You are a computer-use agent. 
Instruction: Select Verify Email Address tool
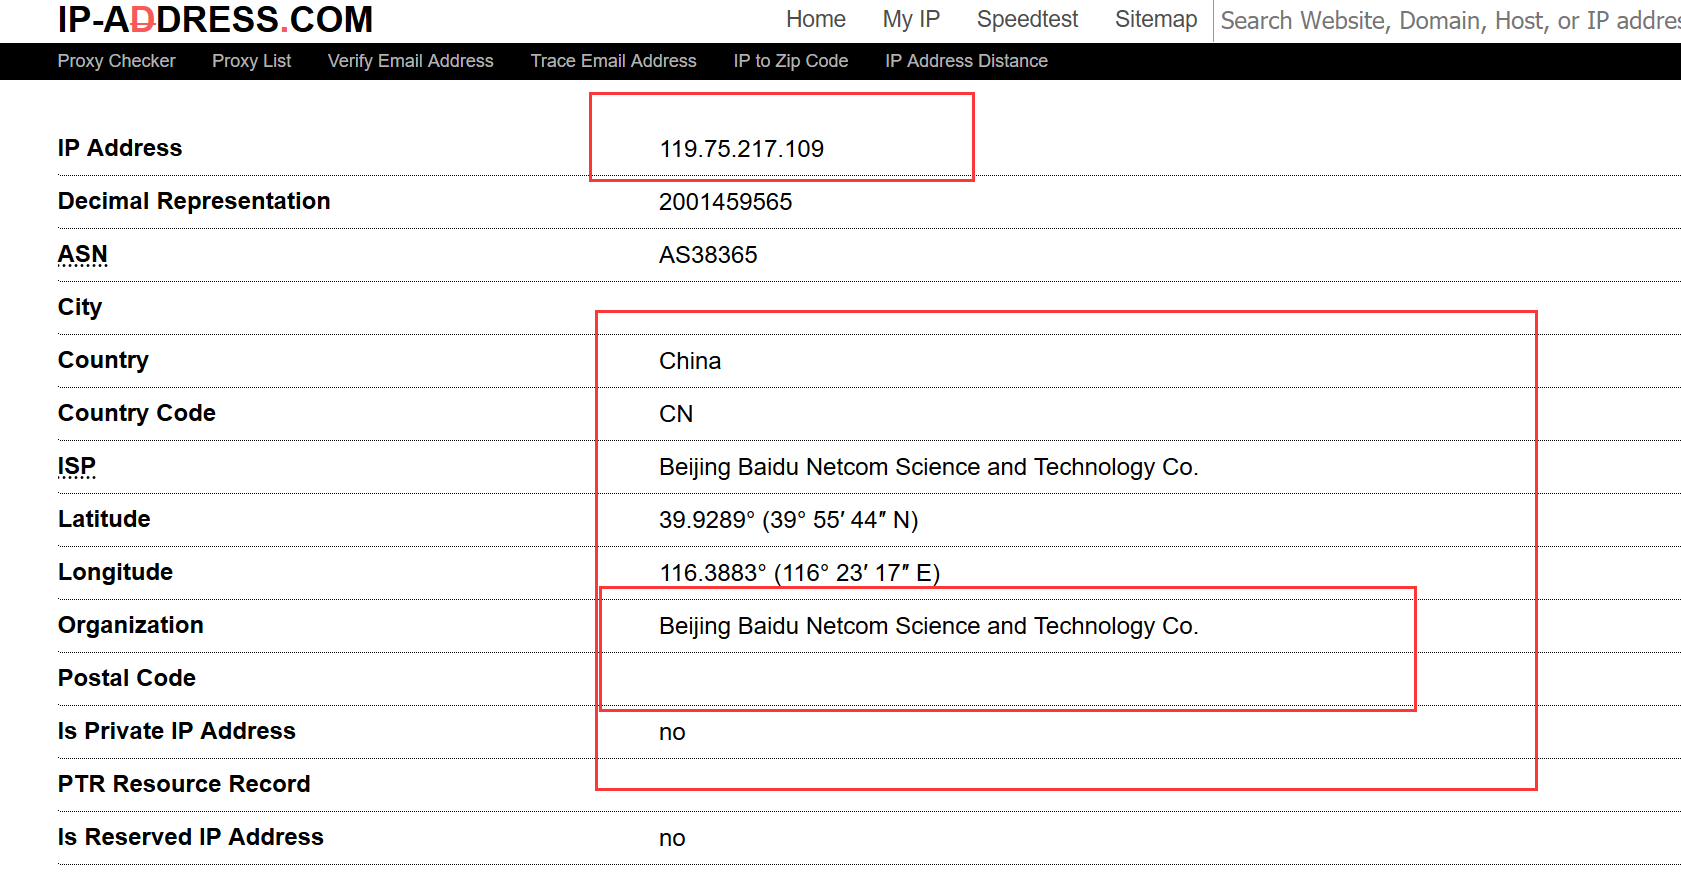pos(410,61)
